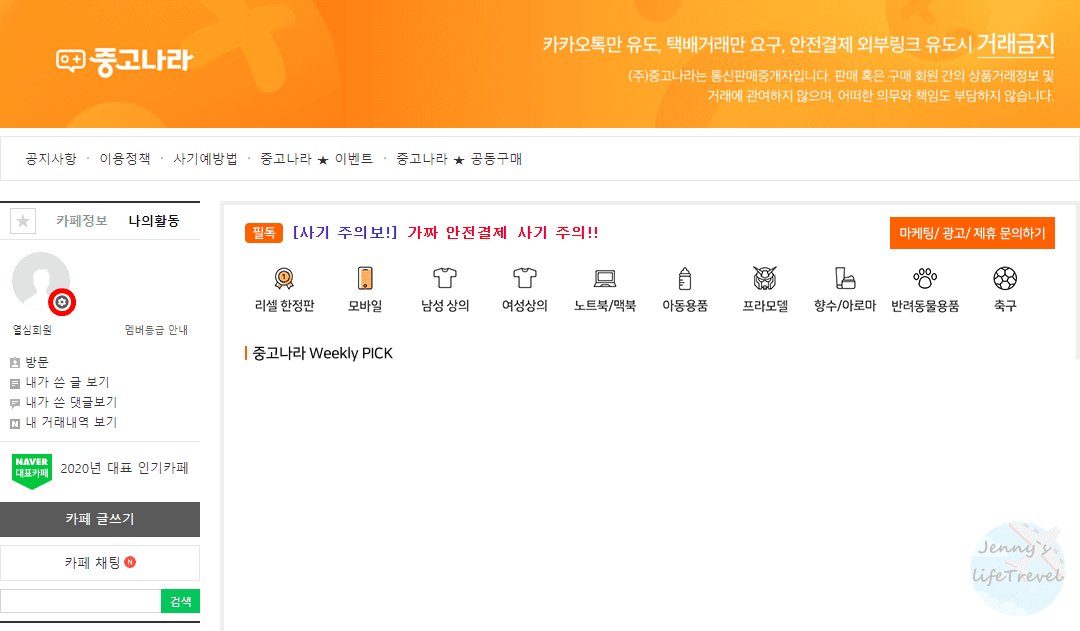Click the star favorite icon in sidebar

[x=22, y=220]
